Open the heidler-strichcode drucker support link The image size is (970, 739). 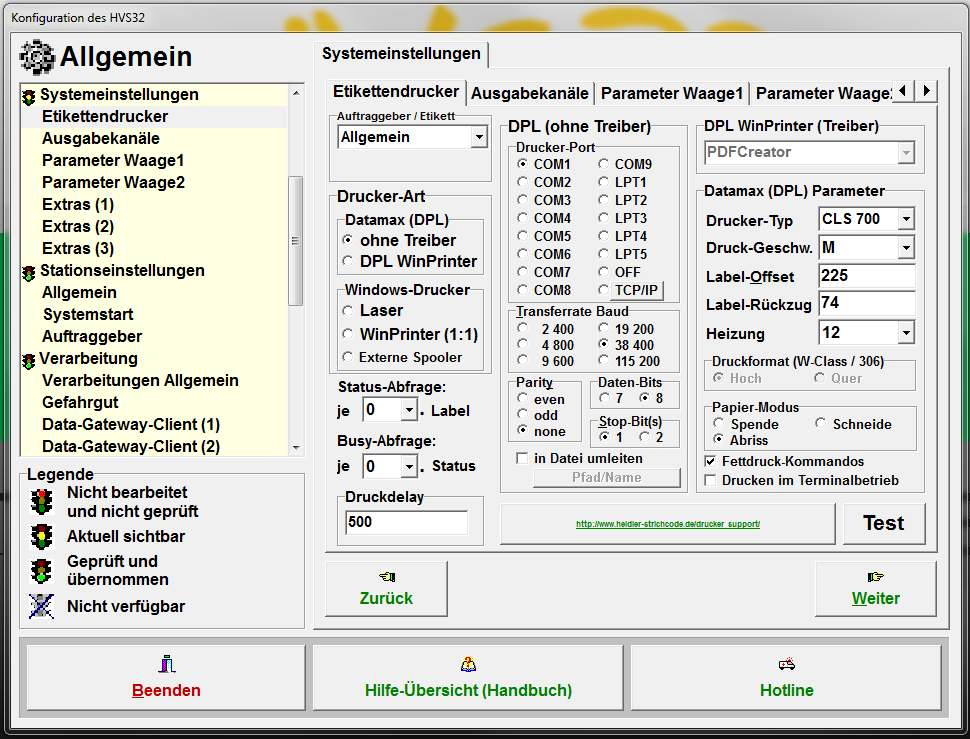click(667, 524)
